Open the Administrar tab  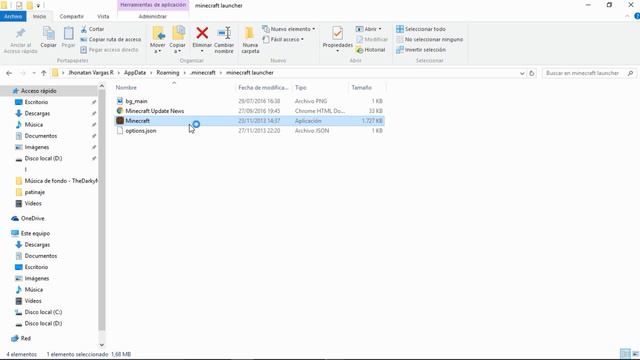tap(153, 16)
